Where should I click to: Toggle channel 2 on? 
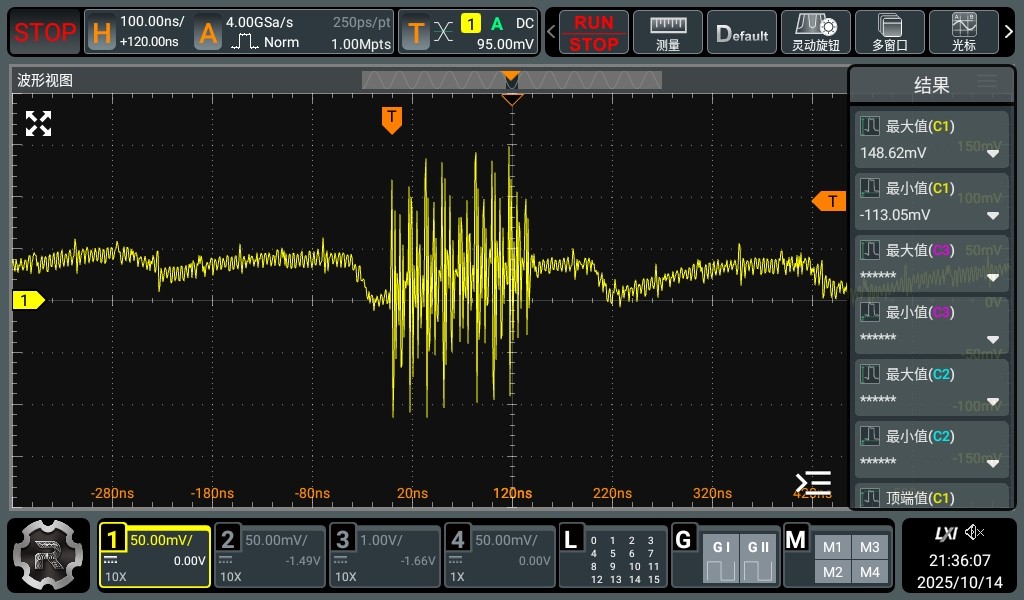click(x=270, y=556)
